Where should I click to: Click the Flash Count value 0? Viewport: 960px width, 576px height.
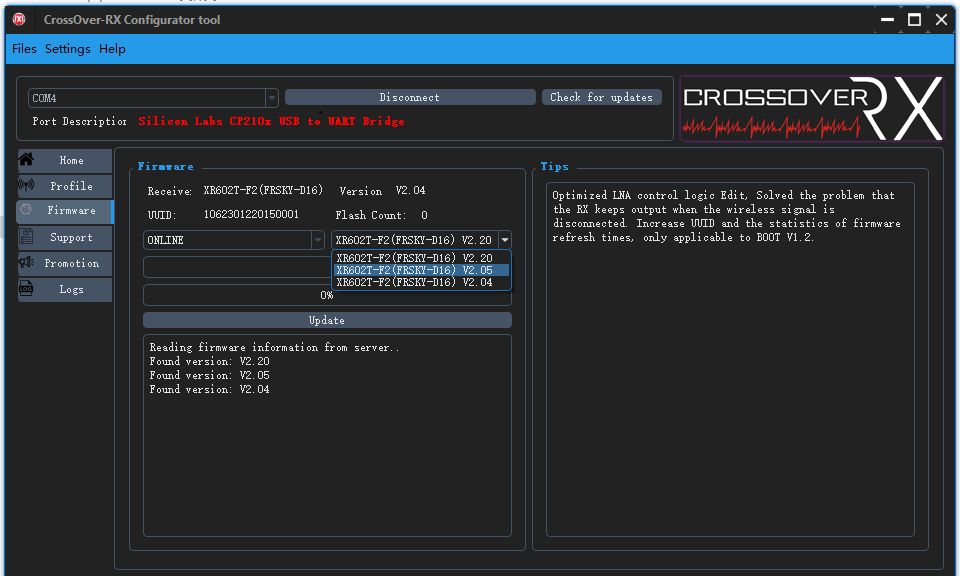click(424, 215)
